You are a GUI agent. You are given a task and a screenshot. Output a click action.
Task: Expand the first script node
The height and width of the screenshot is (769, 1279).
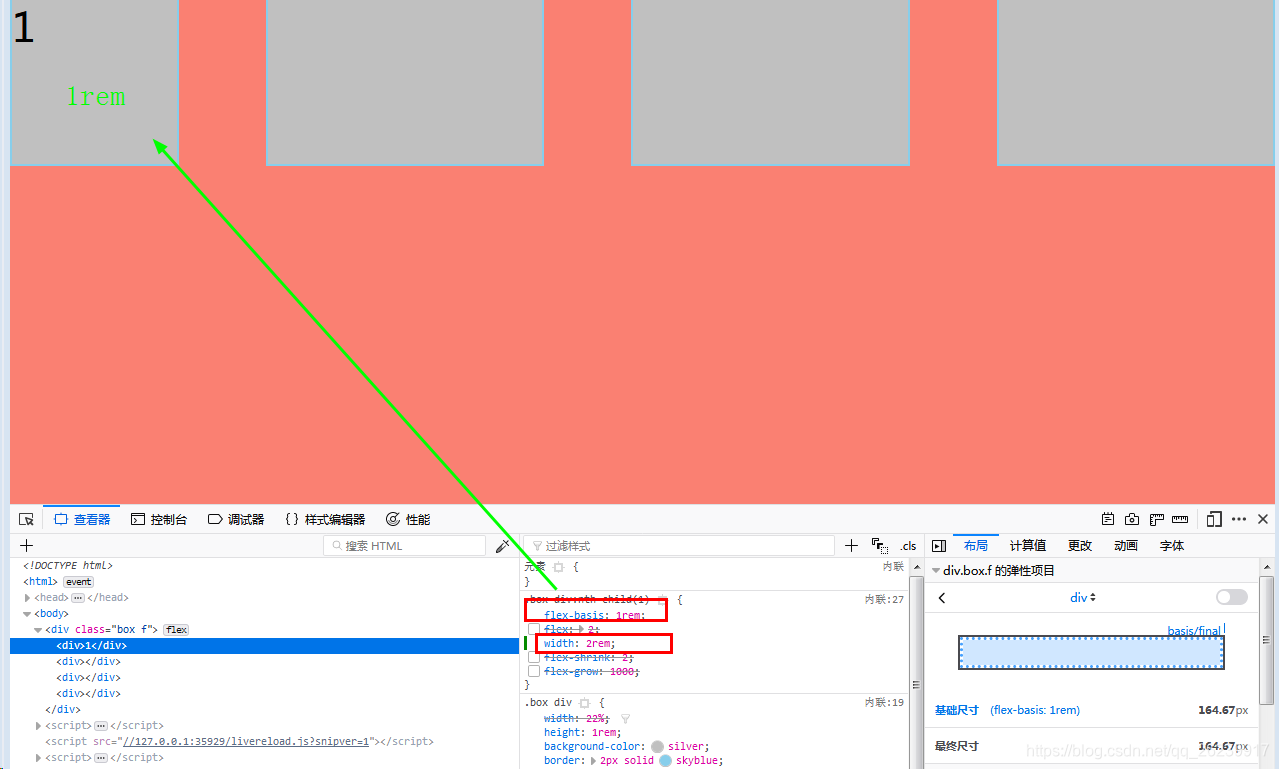coord(39,725)
